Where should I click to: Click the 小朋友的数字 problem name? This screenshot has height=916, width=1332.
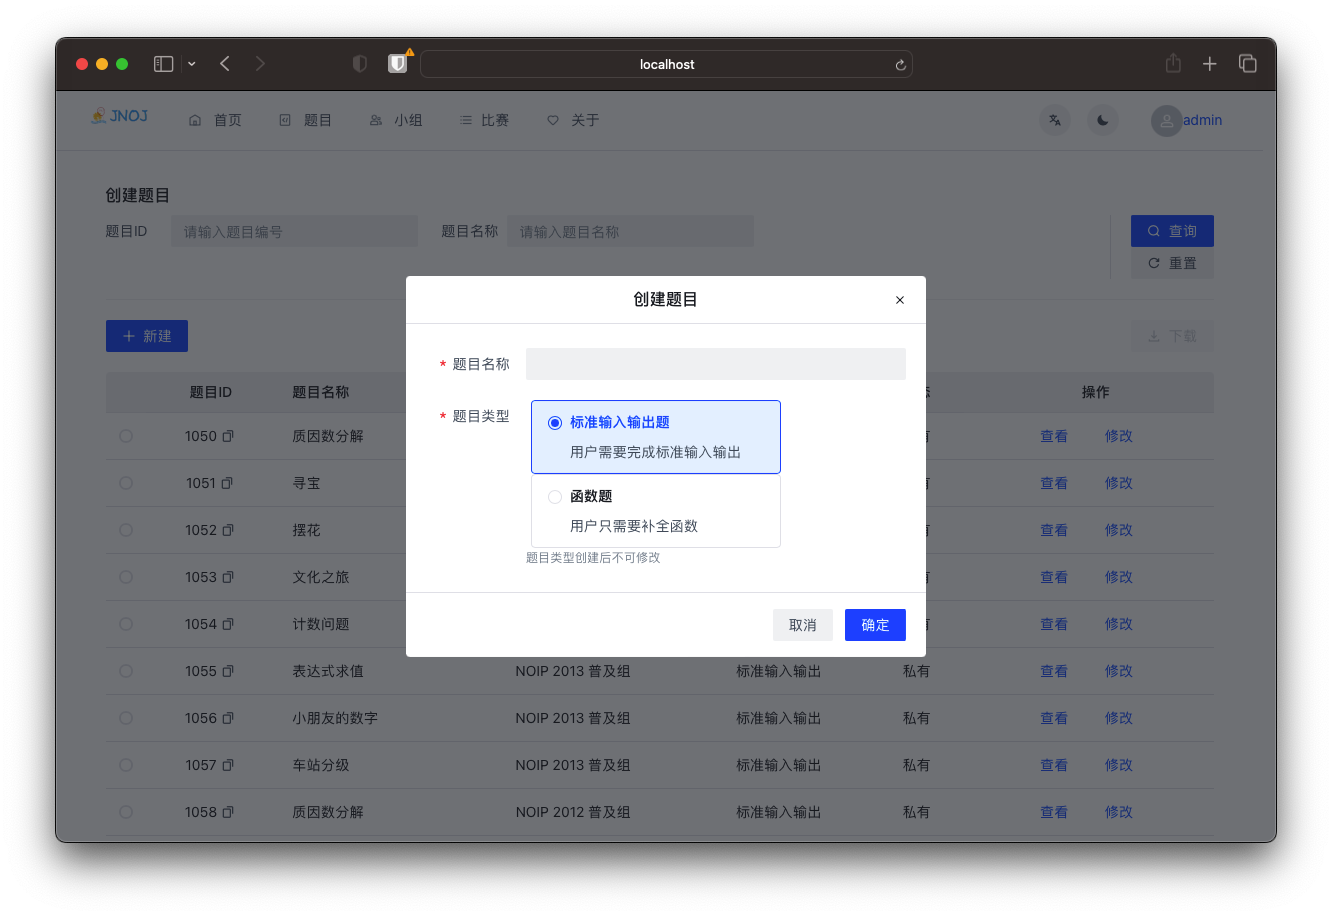click(335, 718)
